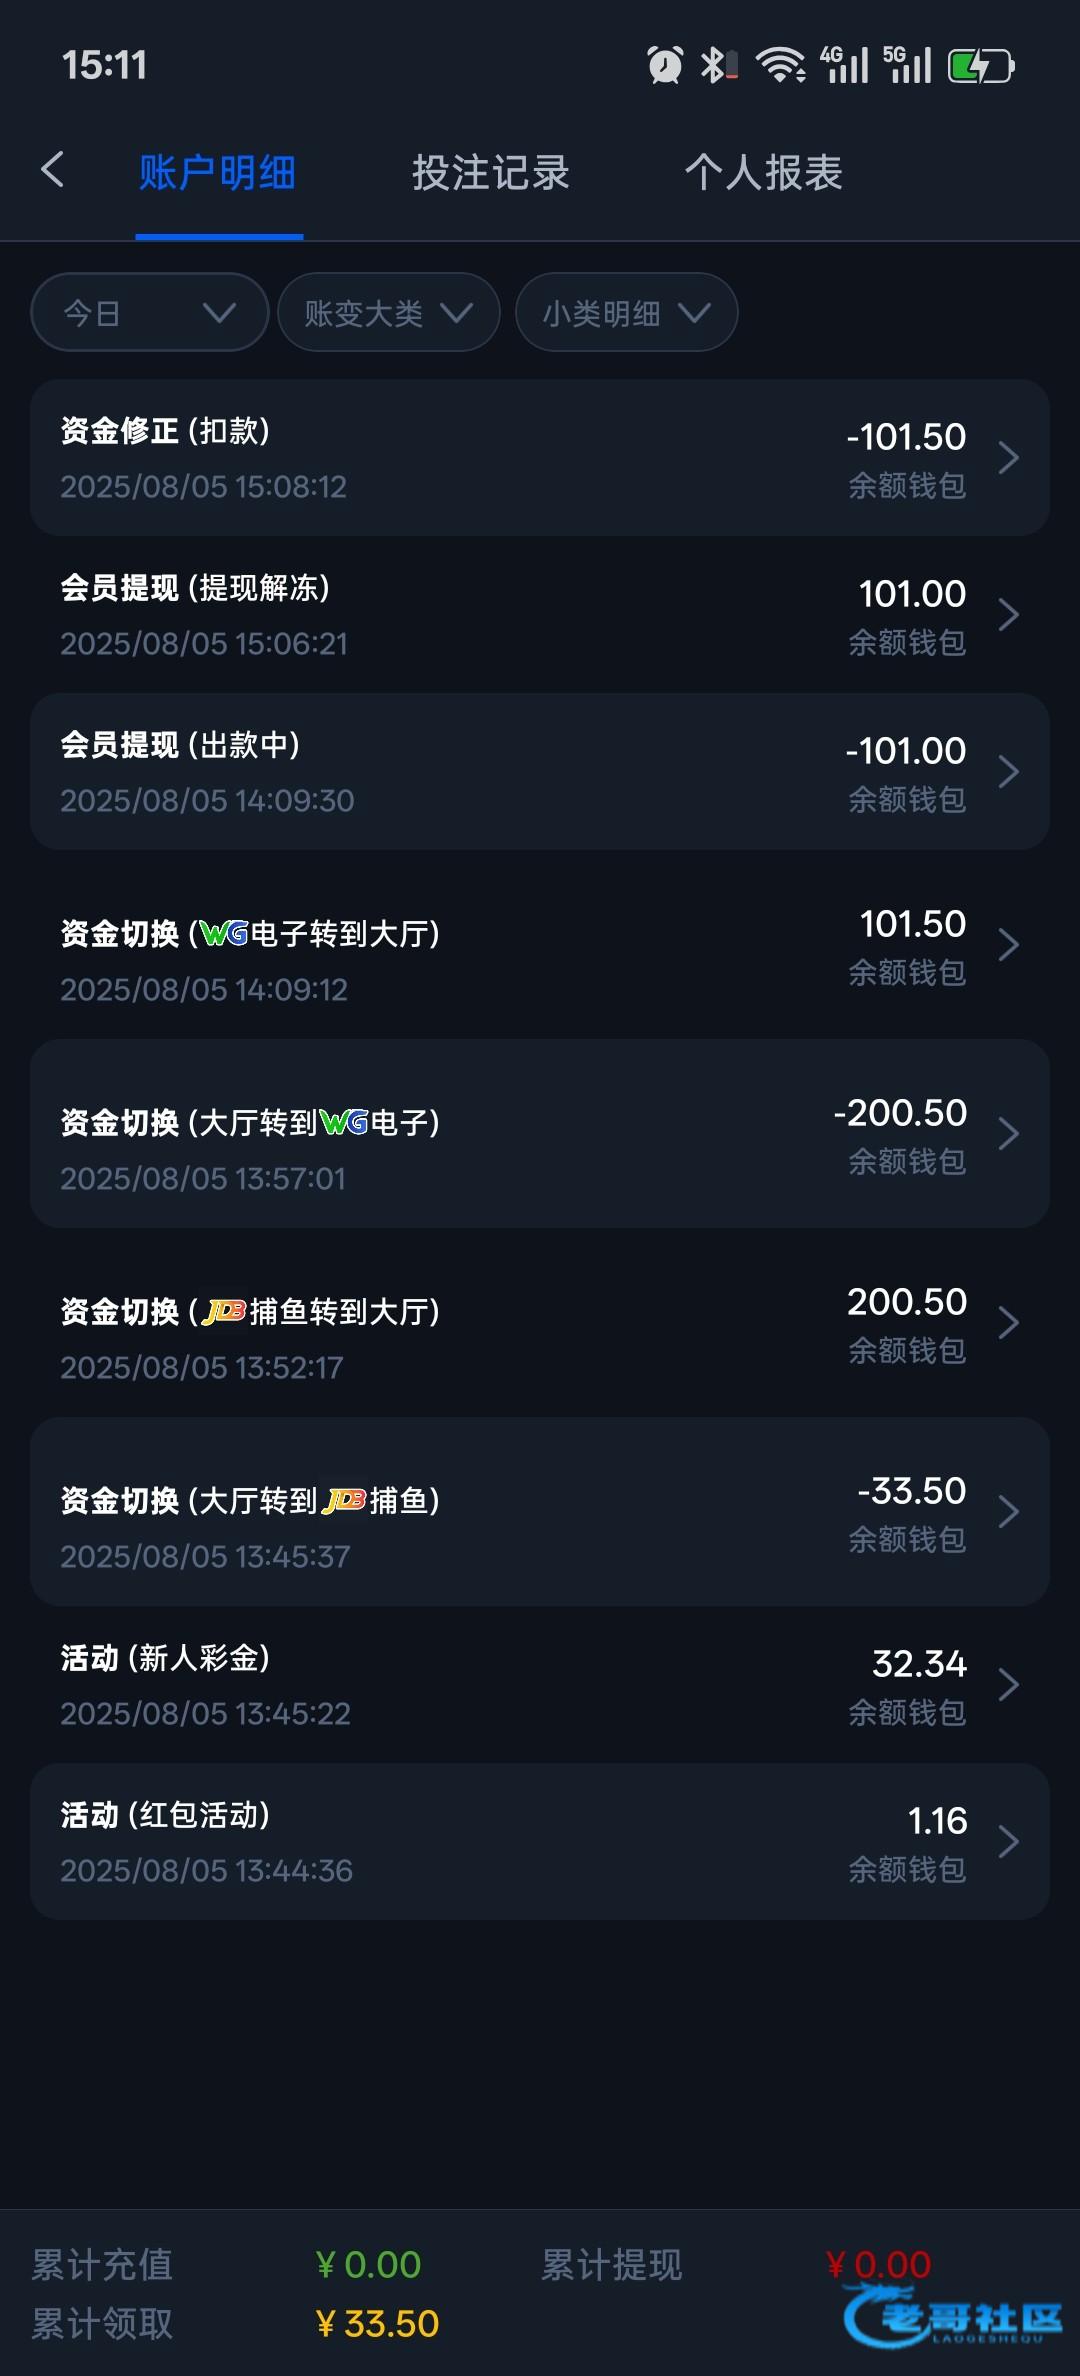
Task: Click the 老哥社区 logo watermark
Action: tap(953, 2318)
